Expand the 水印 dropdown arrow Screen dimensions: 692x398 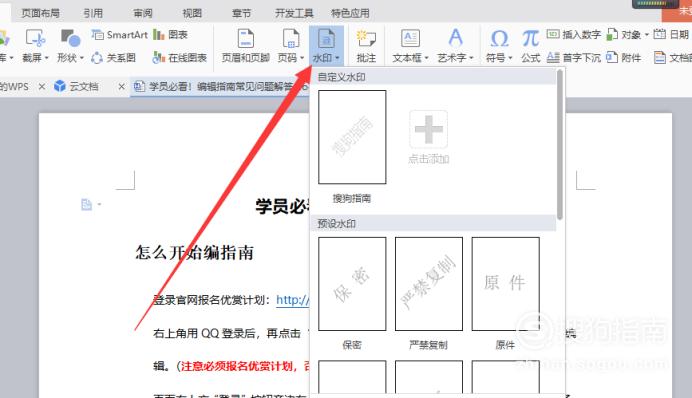(x=337, y=58)
